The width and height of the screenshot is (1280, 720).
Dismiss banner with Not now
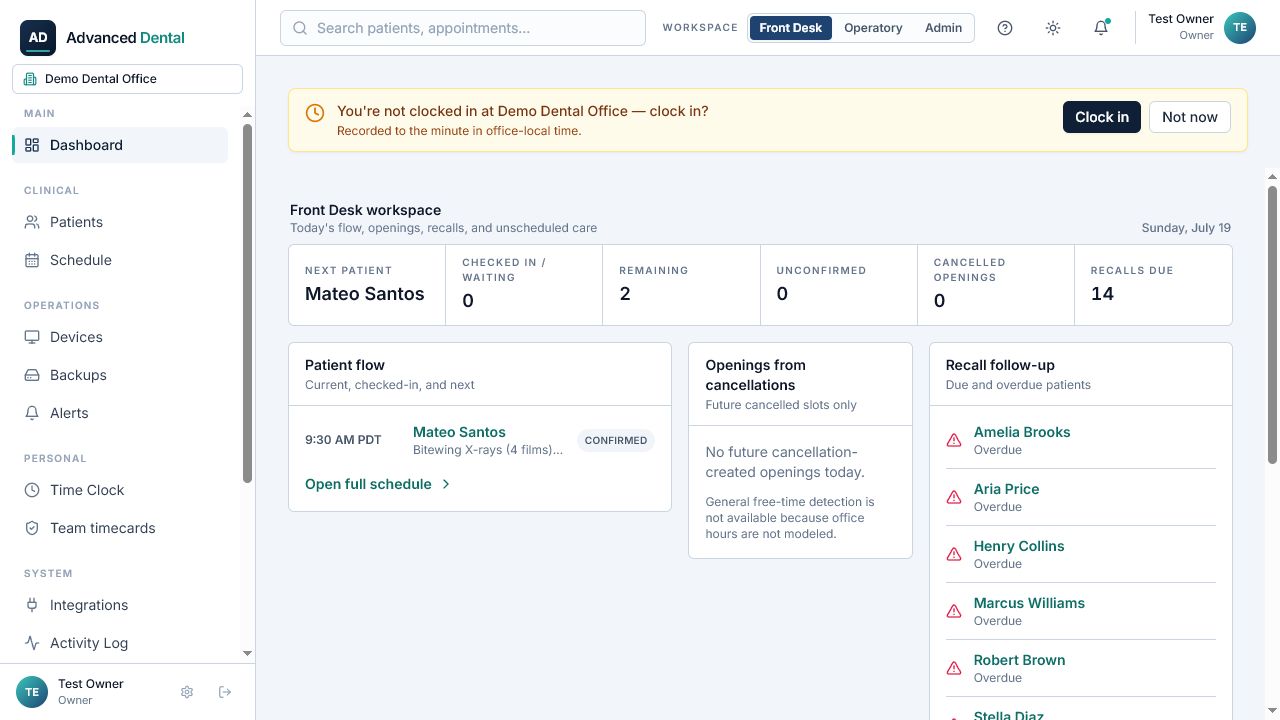pyautogui.click(x=1190, y=117)
